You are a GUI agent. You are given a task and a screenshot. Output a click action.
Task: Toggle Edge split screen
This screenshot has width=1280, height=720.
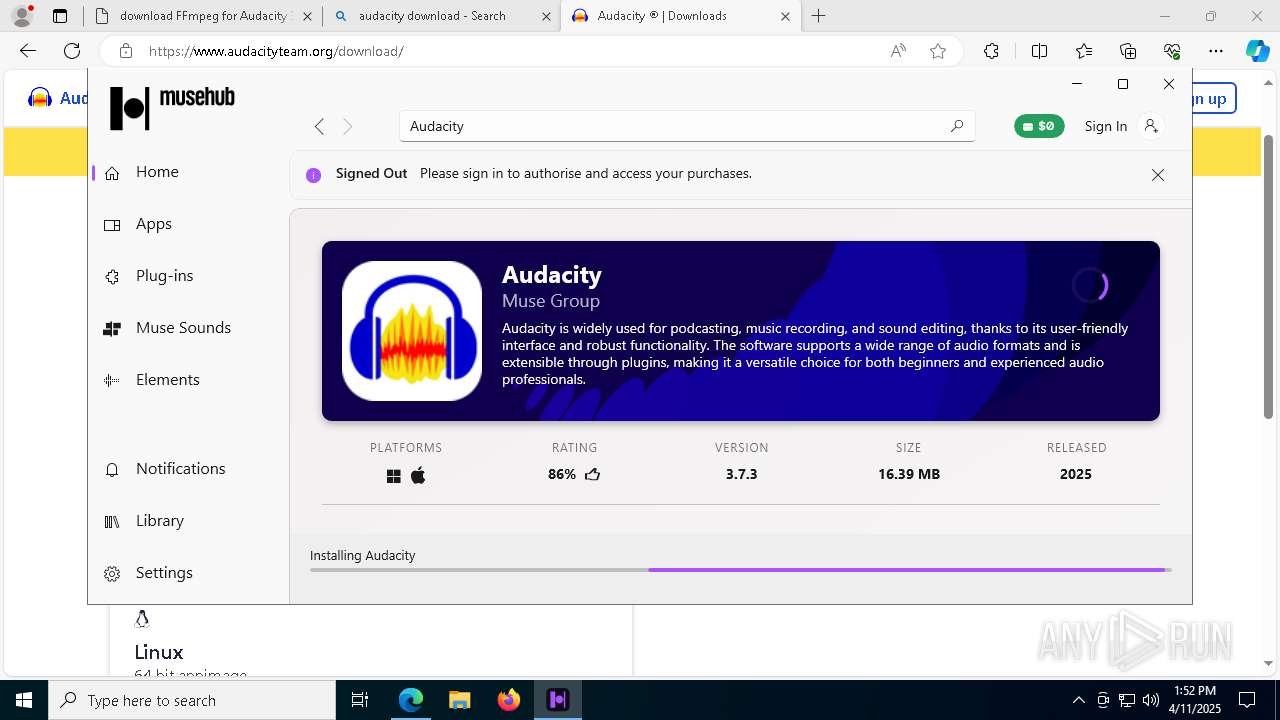click(1039, 51)
